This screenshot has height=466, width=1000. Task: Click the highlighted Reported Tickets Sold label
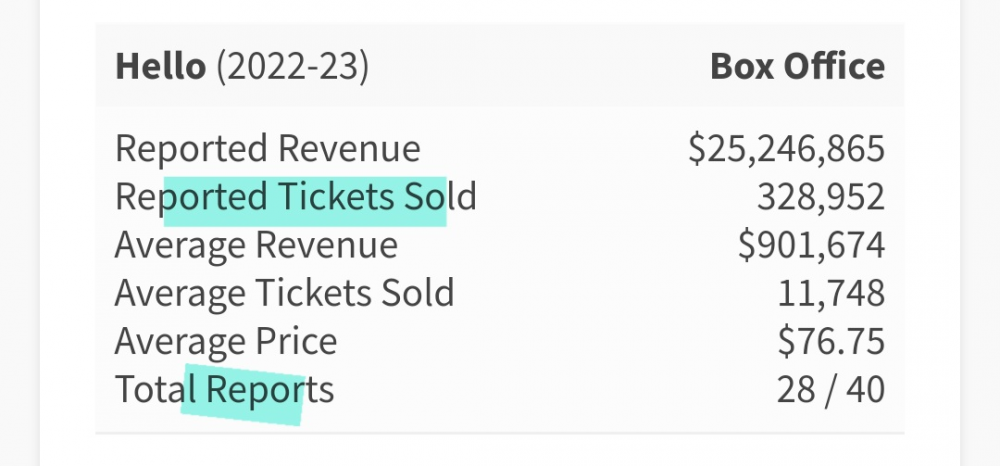point(296,196)
